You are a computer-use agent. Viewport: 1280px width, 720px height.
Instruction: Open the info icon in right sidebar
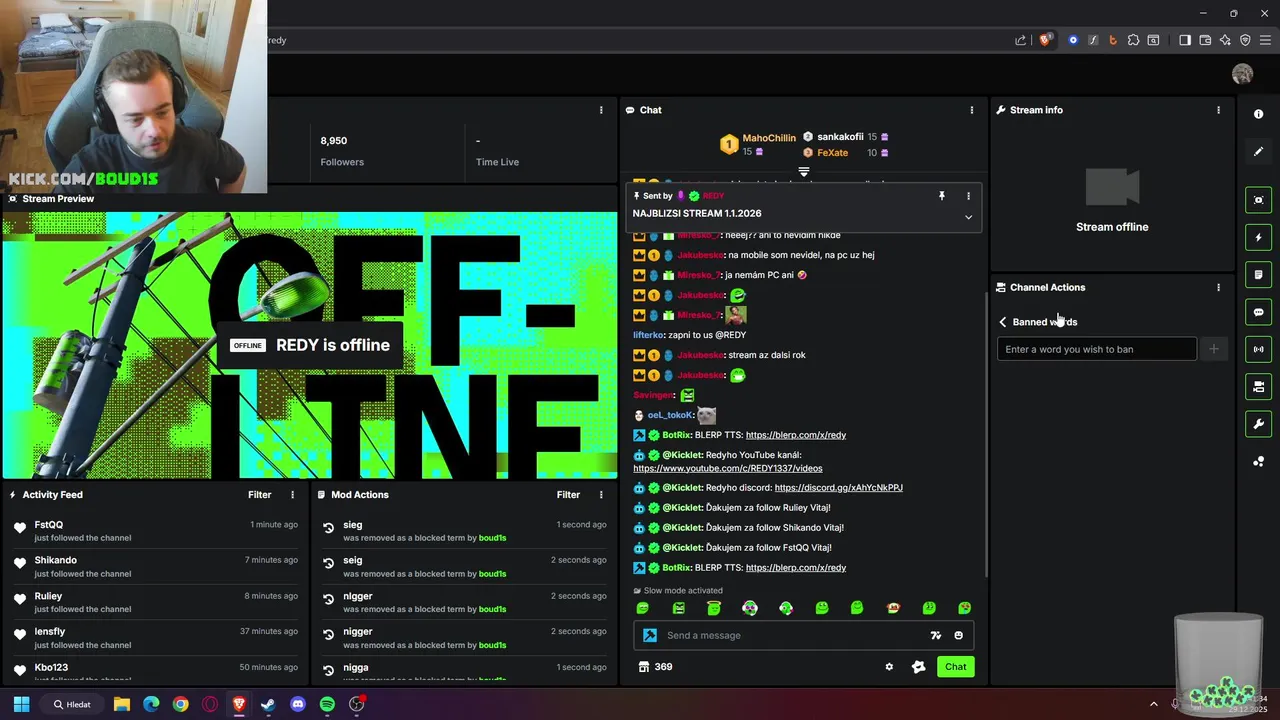(x=1258, y=114)
